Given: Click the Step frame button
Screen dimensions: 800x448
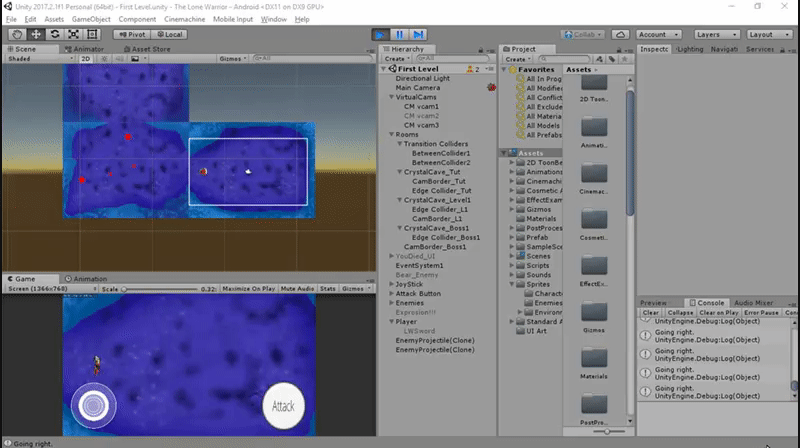Looking at the screenshot, I should pos(418,35).
